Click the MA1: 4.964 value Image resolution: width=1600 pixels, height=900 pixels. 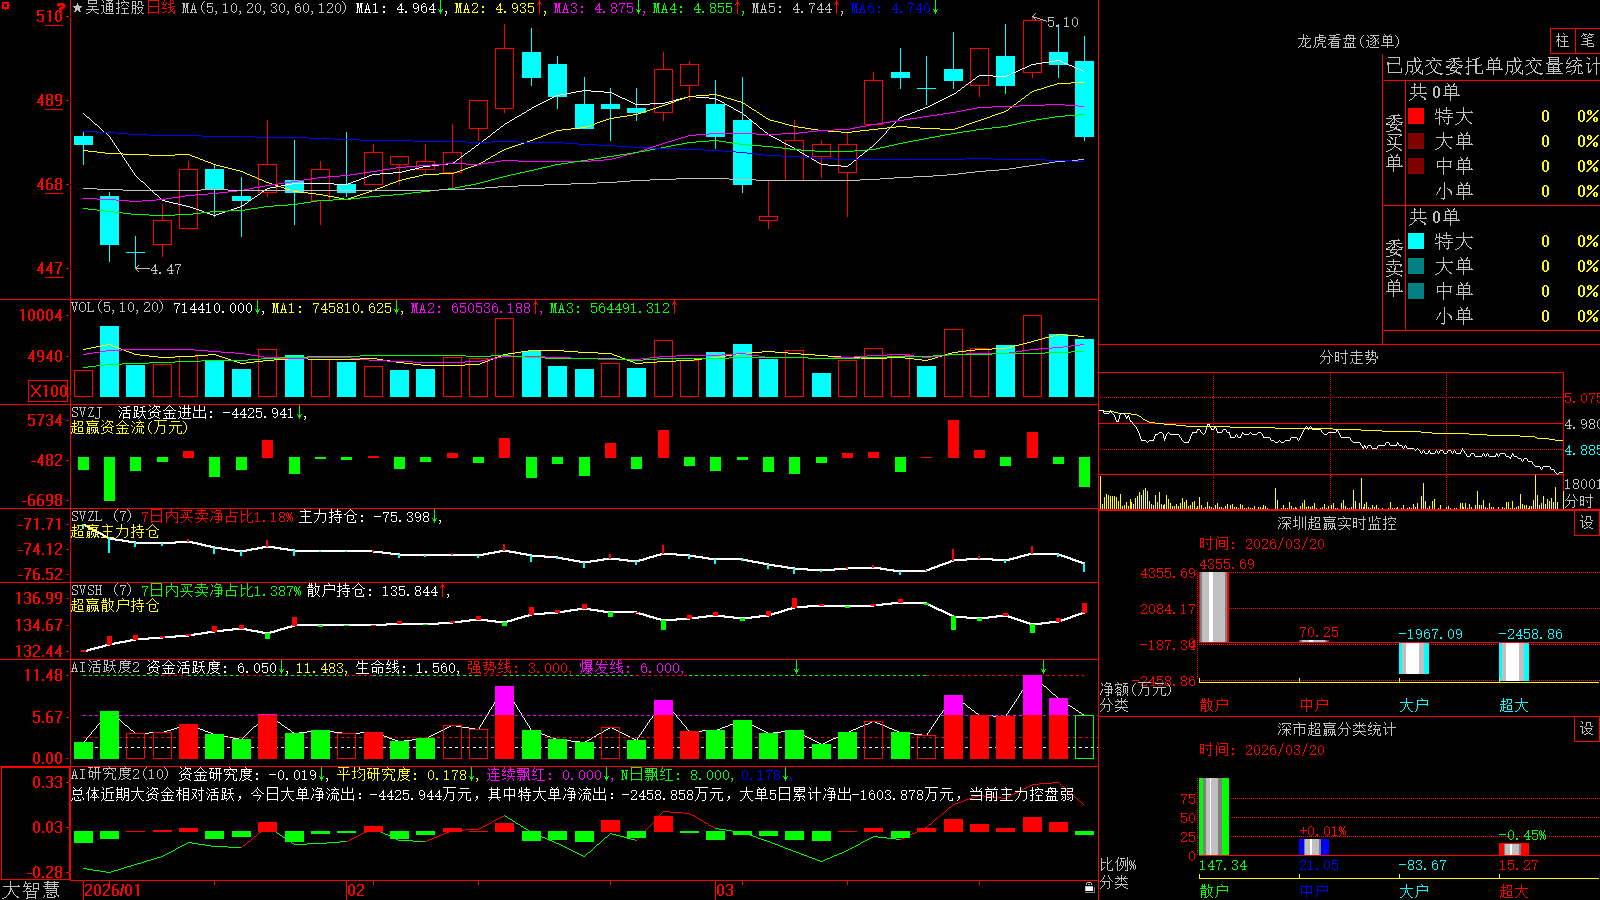(x=398, y=8)
